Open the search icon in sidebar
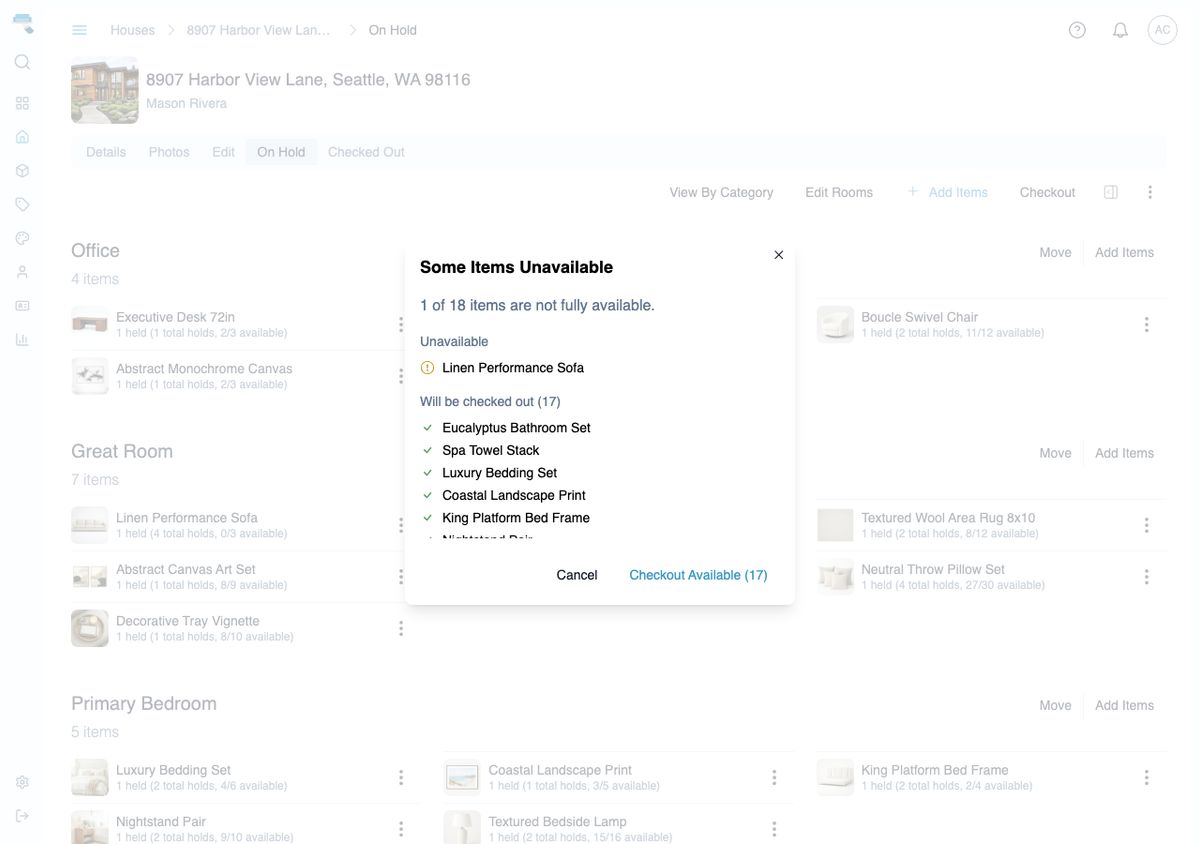1200x844 pixels. tap(22, 62)
